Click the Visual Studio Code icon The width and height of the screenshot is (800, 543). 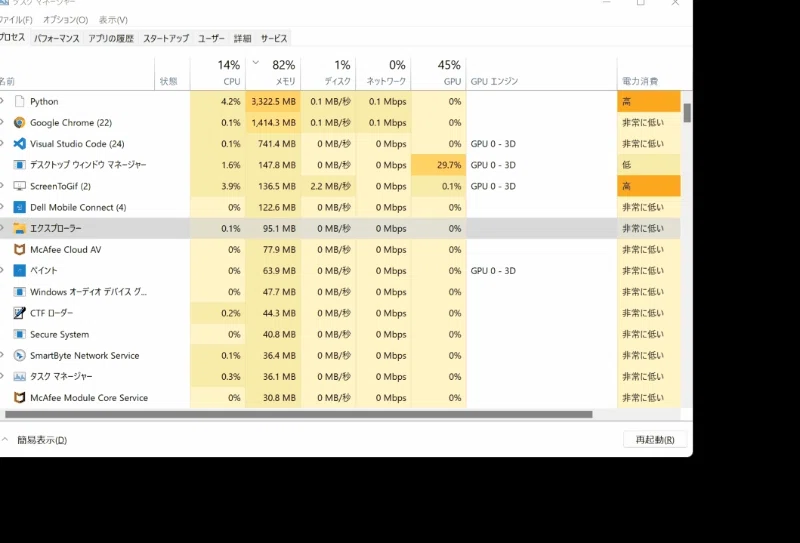pos(19,143)
